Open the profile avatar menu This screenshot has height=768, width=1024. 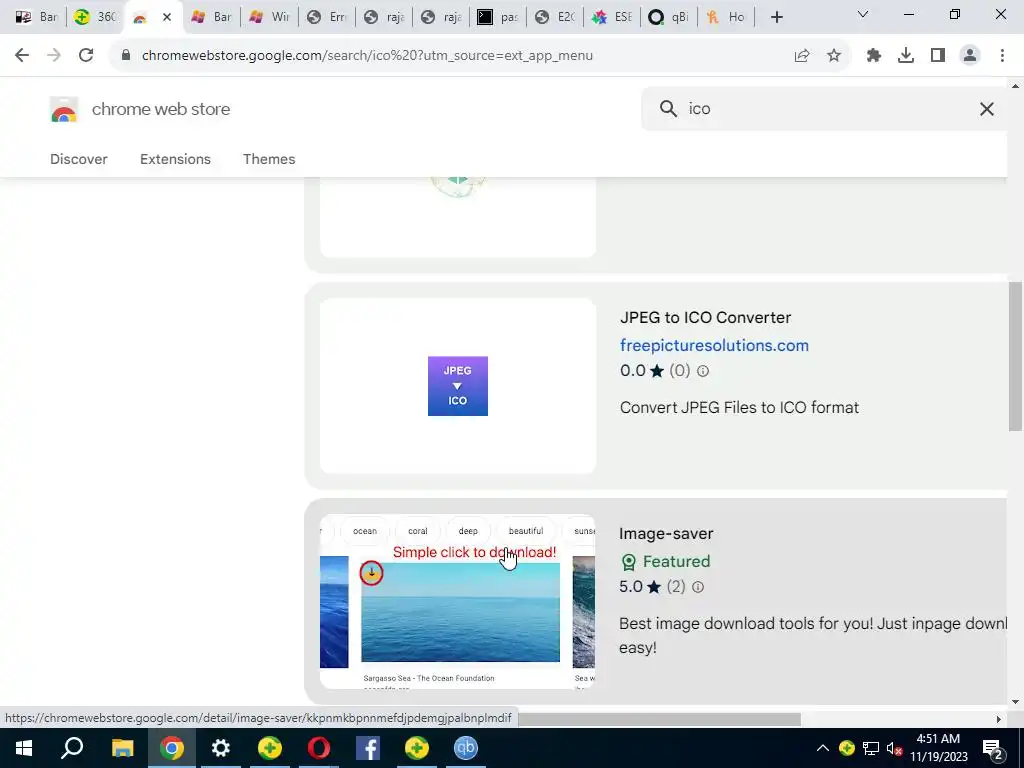coord(970,56)
